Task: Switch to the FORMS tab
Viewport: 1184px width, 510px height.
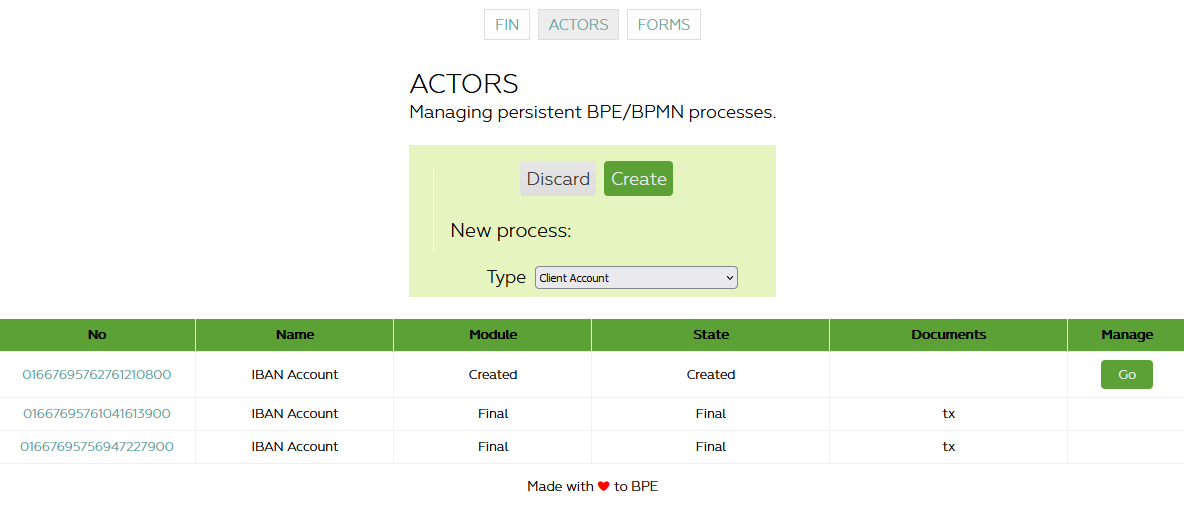Action: click(x=664, y=25)
